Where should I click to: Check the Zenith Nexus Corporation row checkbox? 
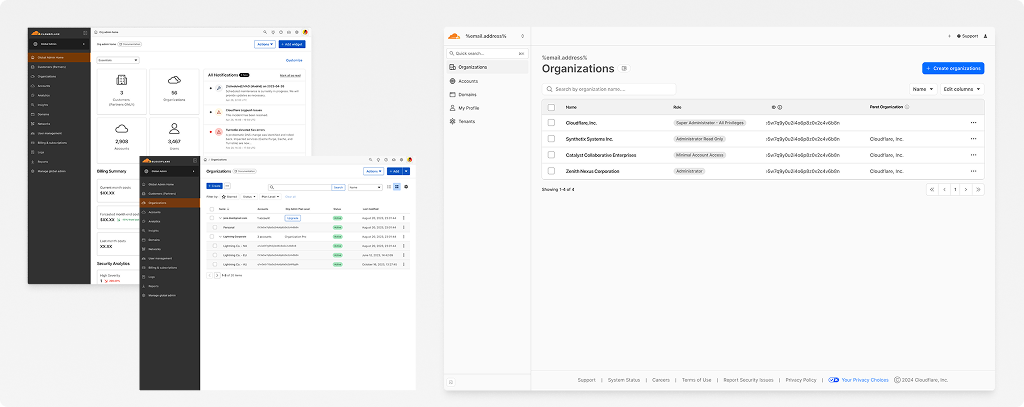(x=551, y=171)
